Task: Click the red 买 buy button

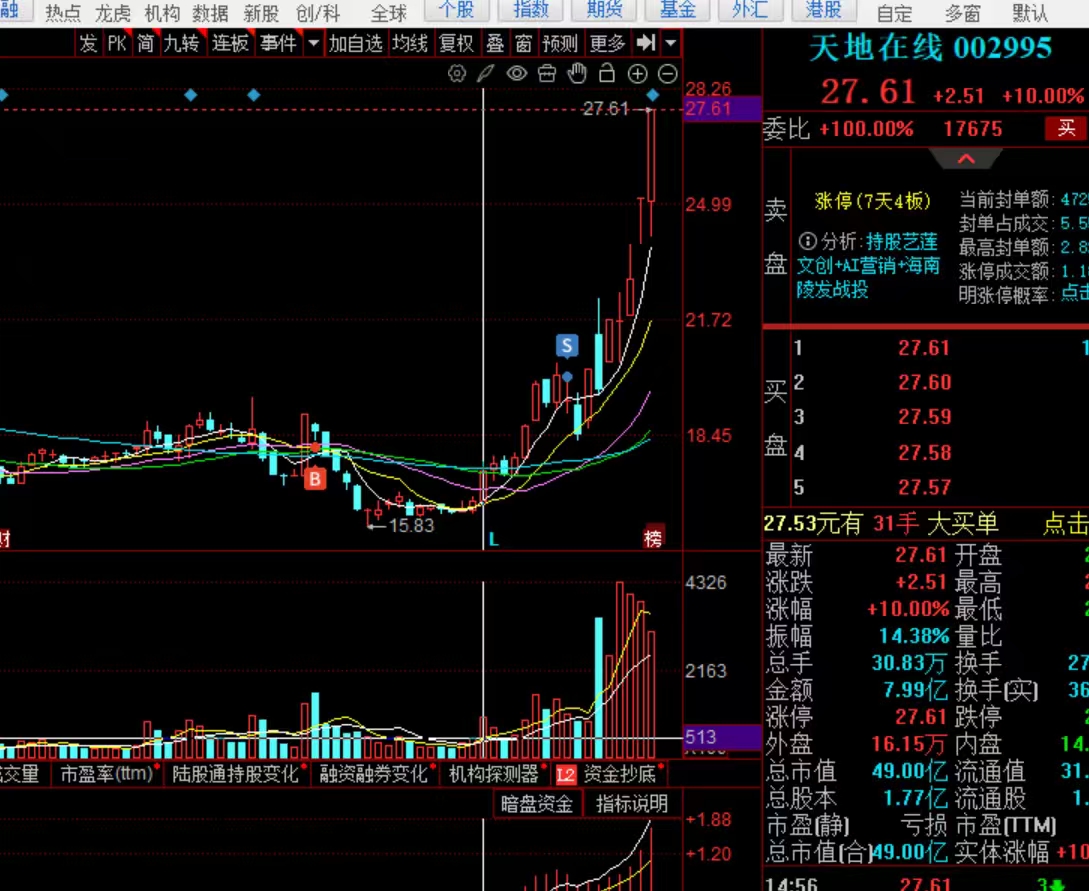Action: [x=1066, y=128]
